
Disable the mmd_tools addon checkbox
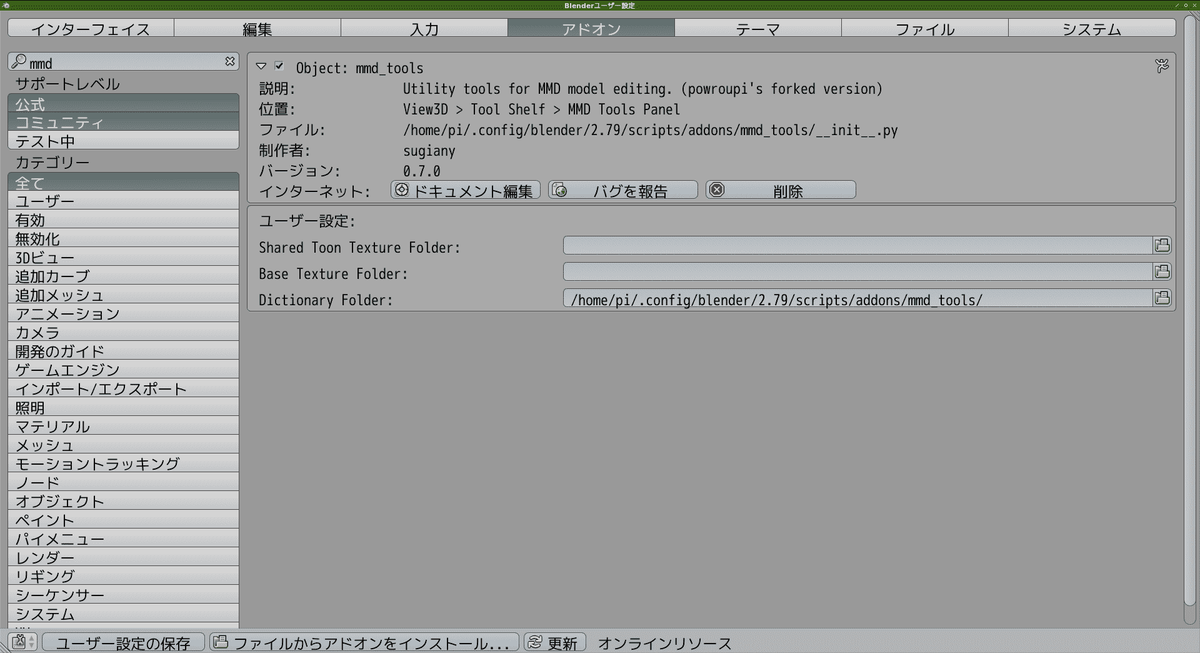279,66
